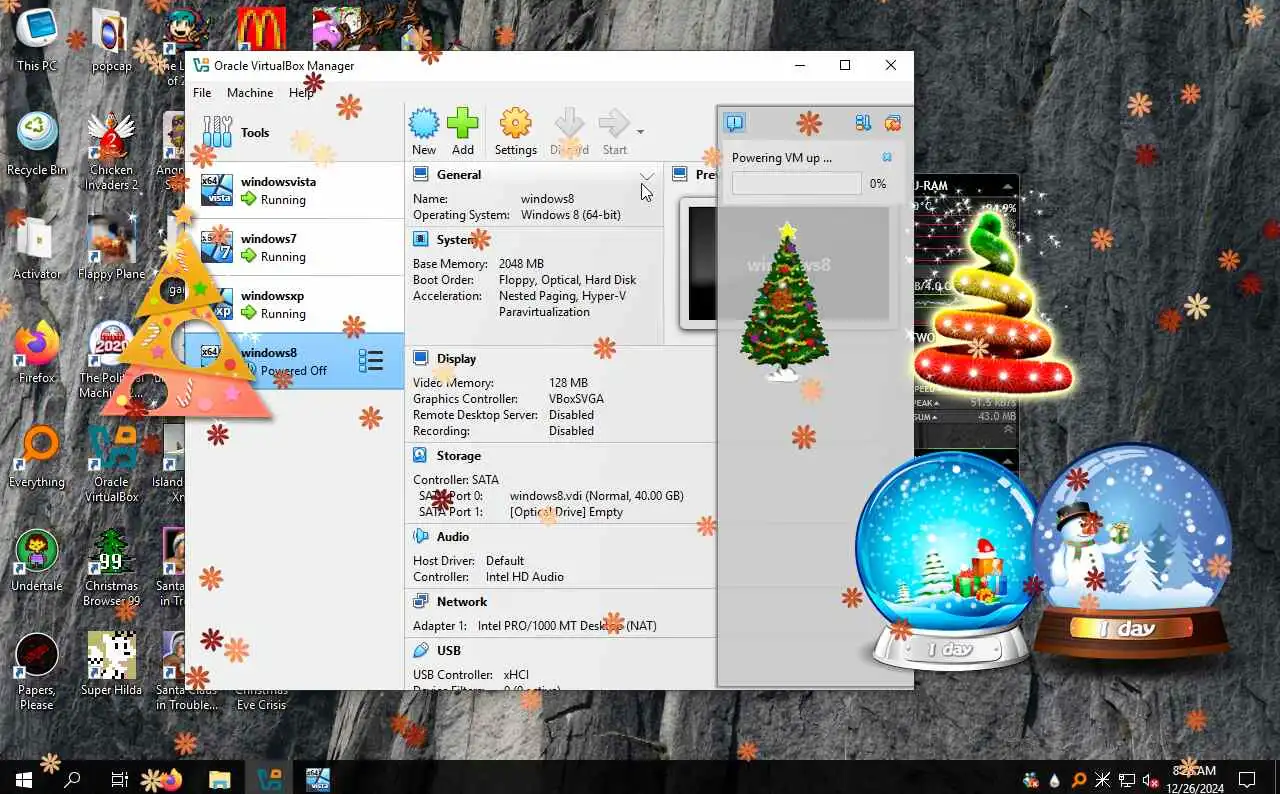Open the Firefox desktop shortcut
Viewport: 1280px width, 794px height.
[x=37, y=352]
